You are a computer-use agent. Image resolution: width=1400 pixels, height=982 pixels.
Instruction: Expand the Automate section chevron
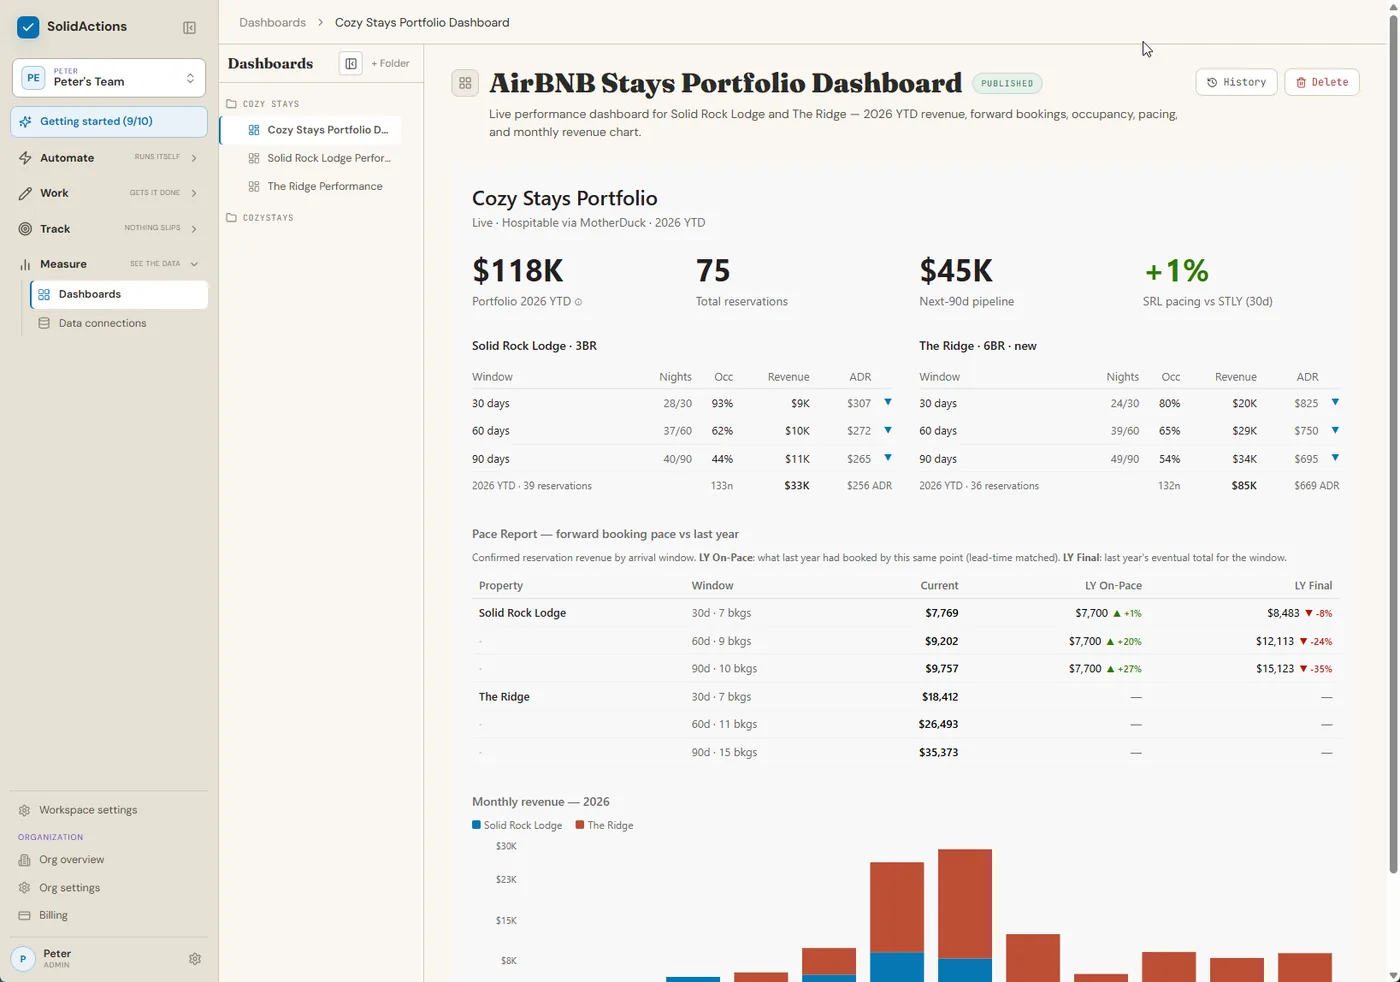click(x=194, y=158)
